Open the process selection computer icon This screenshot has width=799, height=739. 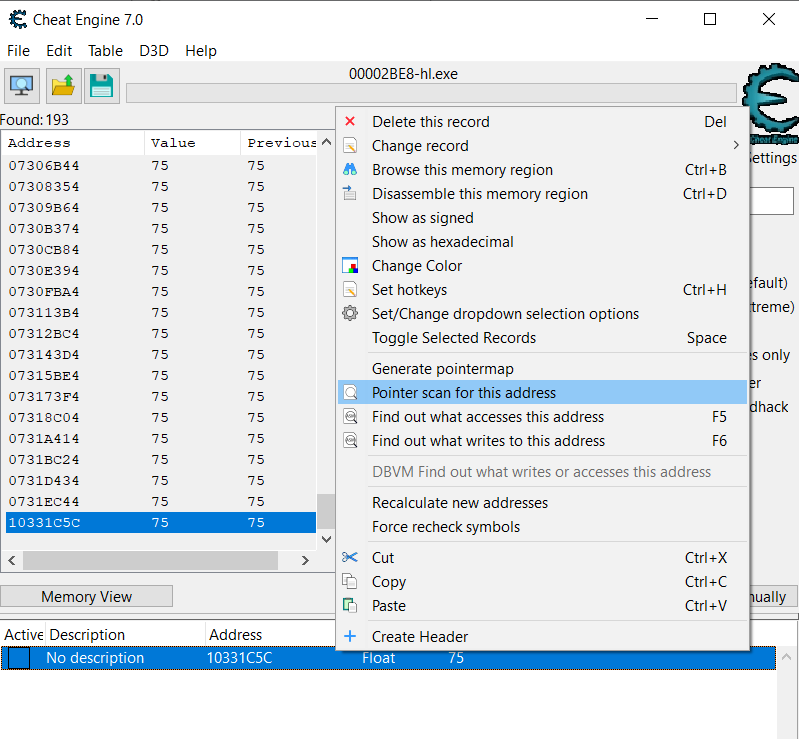click(x=22, y=86)
